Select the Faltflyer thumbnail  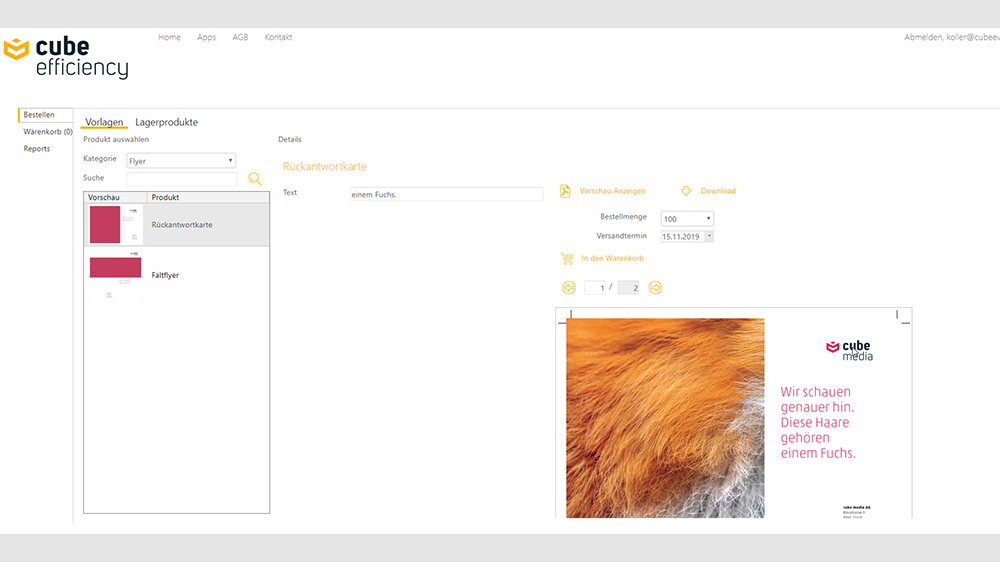[115, 275]
